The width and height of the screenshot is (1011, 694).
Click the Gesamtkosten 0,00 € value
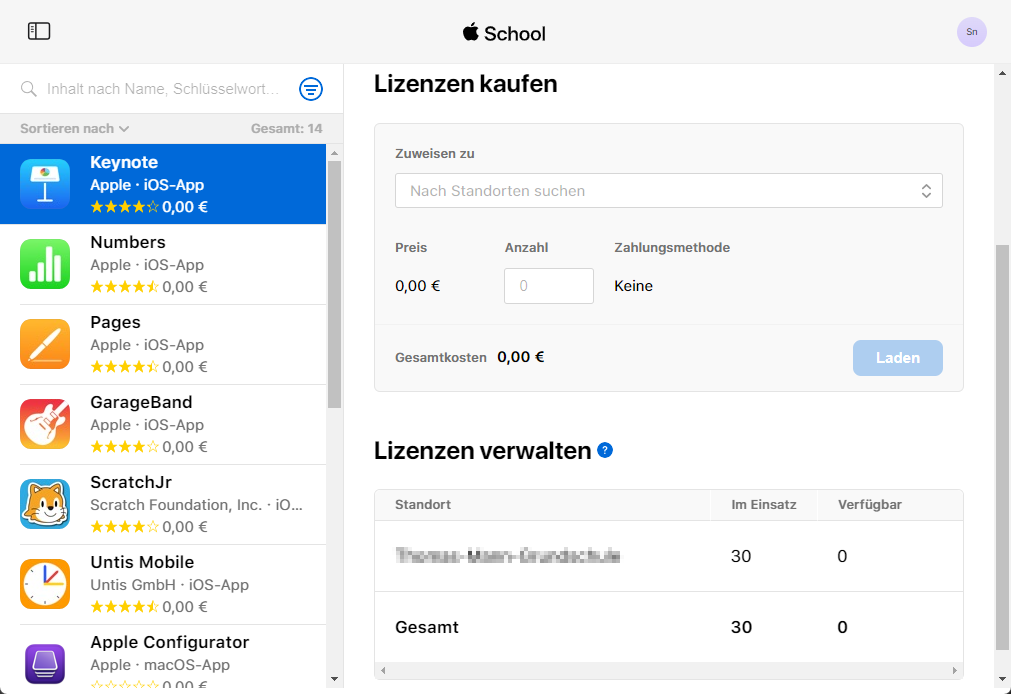[x=521, y=357]
